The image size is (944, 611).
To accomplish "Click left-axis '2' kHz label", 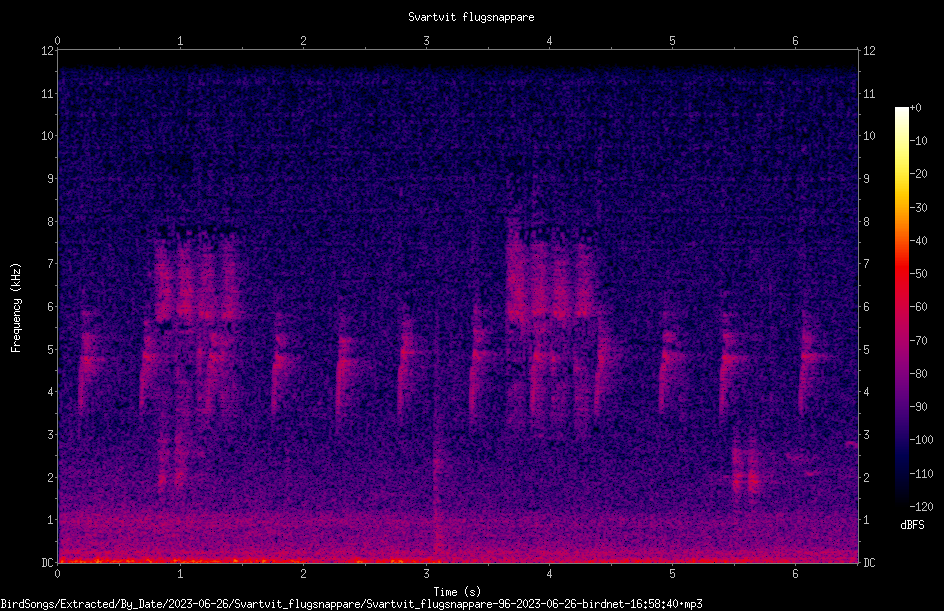I will 51,477.
